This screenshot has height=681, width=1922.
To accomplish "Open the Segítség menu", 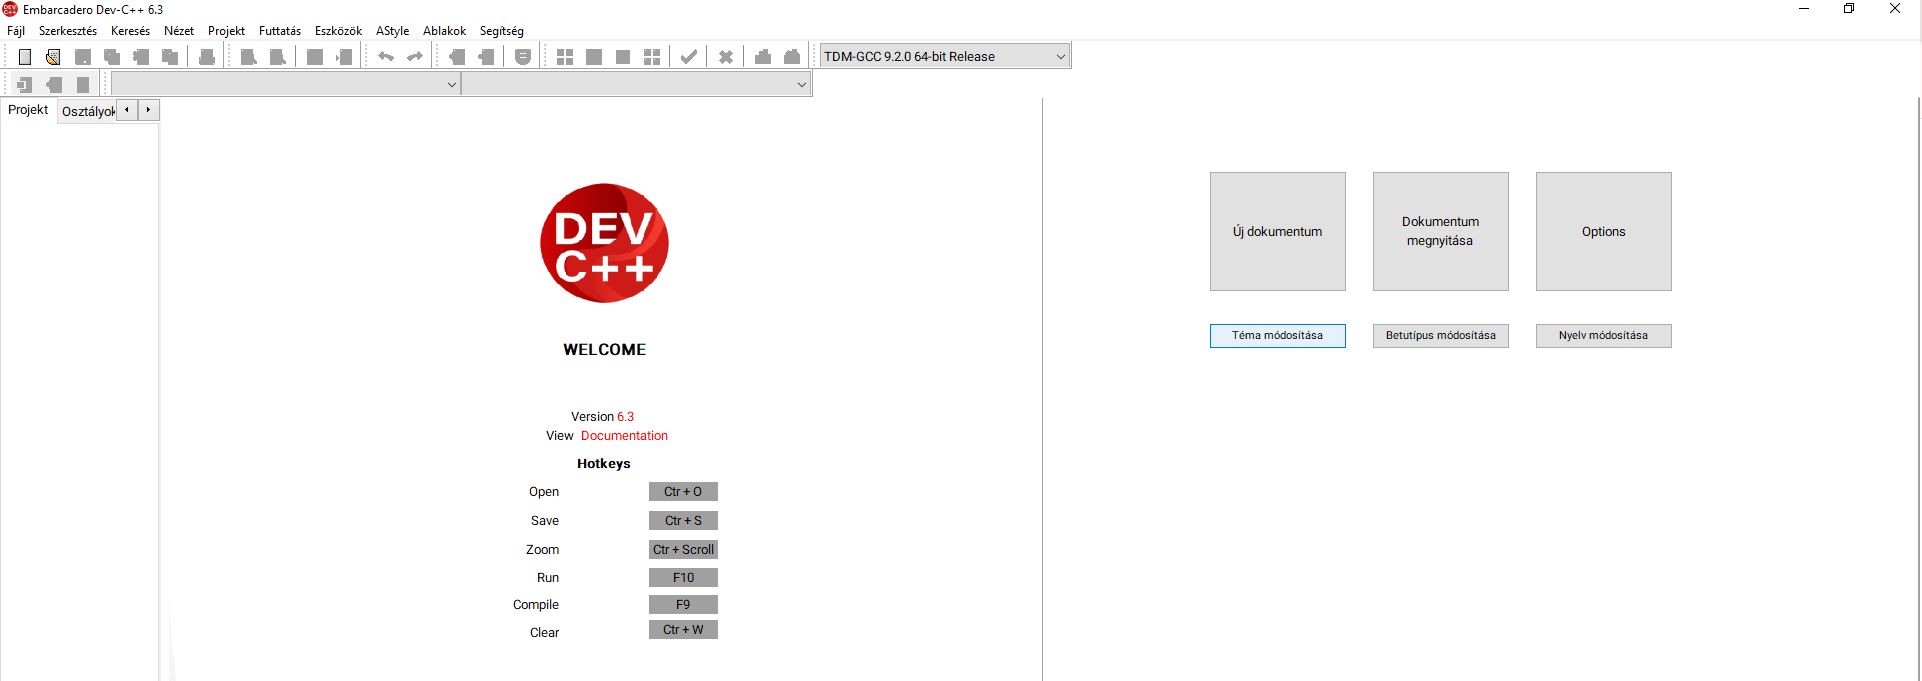I will (501, 31).
